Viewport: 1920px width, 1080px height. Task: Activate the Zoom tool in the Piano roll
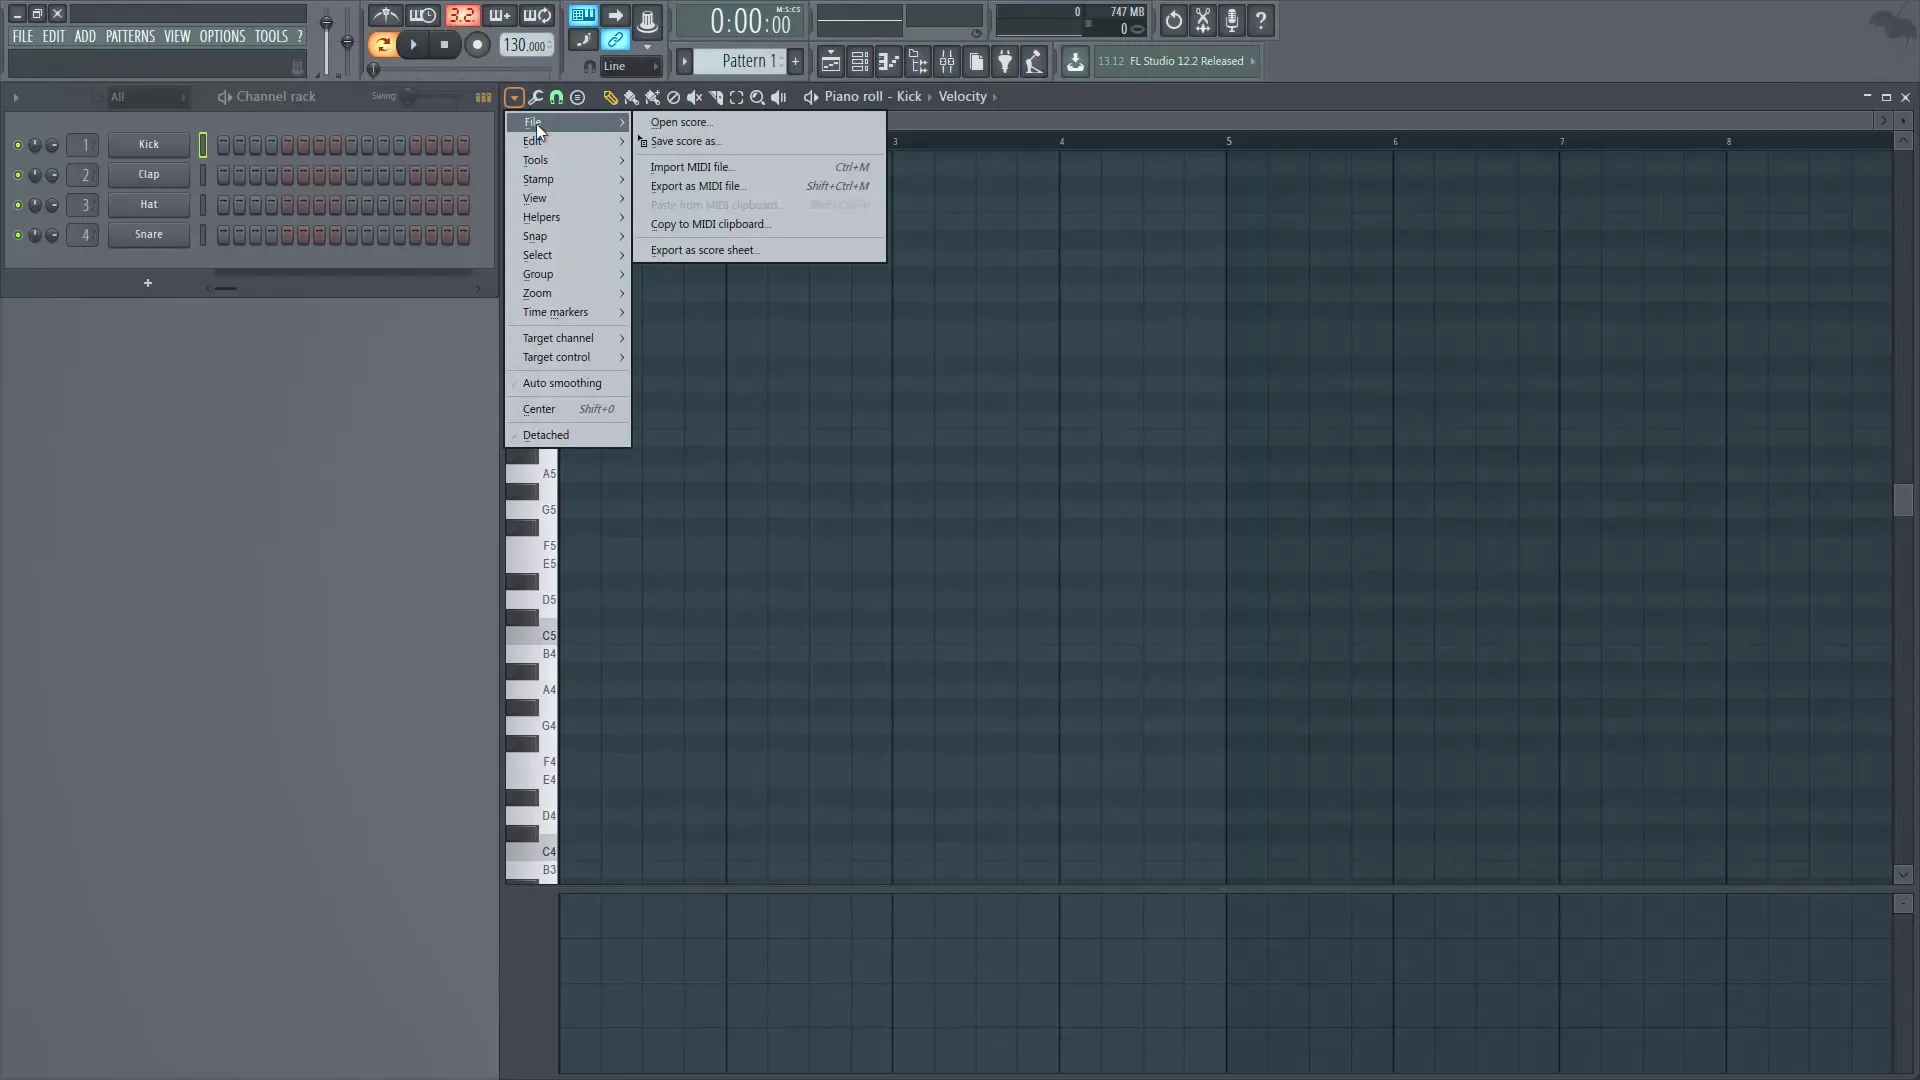[758, 97]
